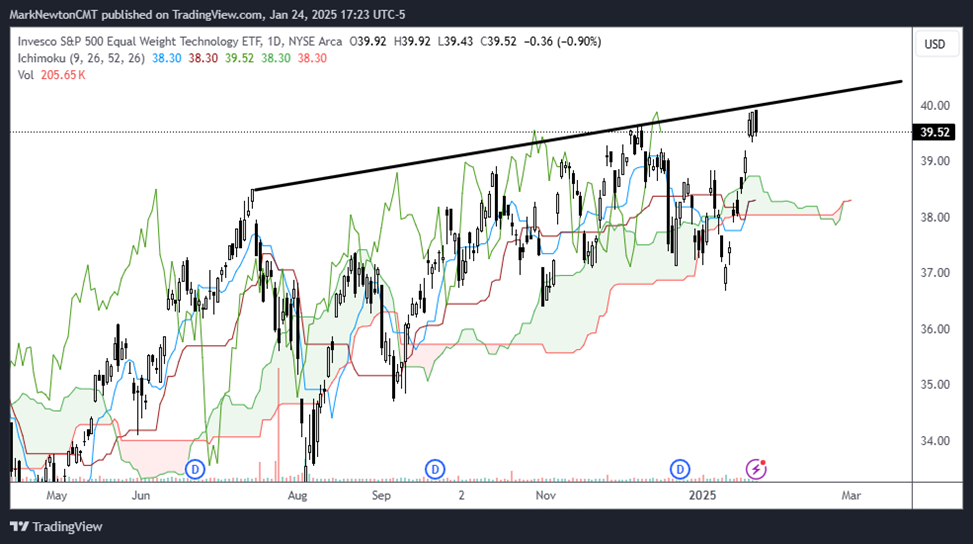Click the 36.00 price axis label
This screenshot has width=973, height=544.
coord(935,329)
